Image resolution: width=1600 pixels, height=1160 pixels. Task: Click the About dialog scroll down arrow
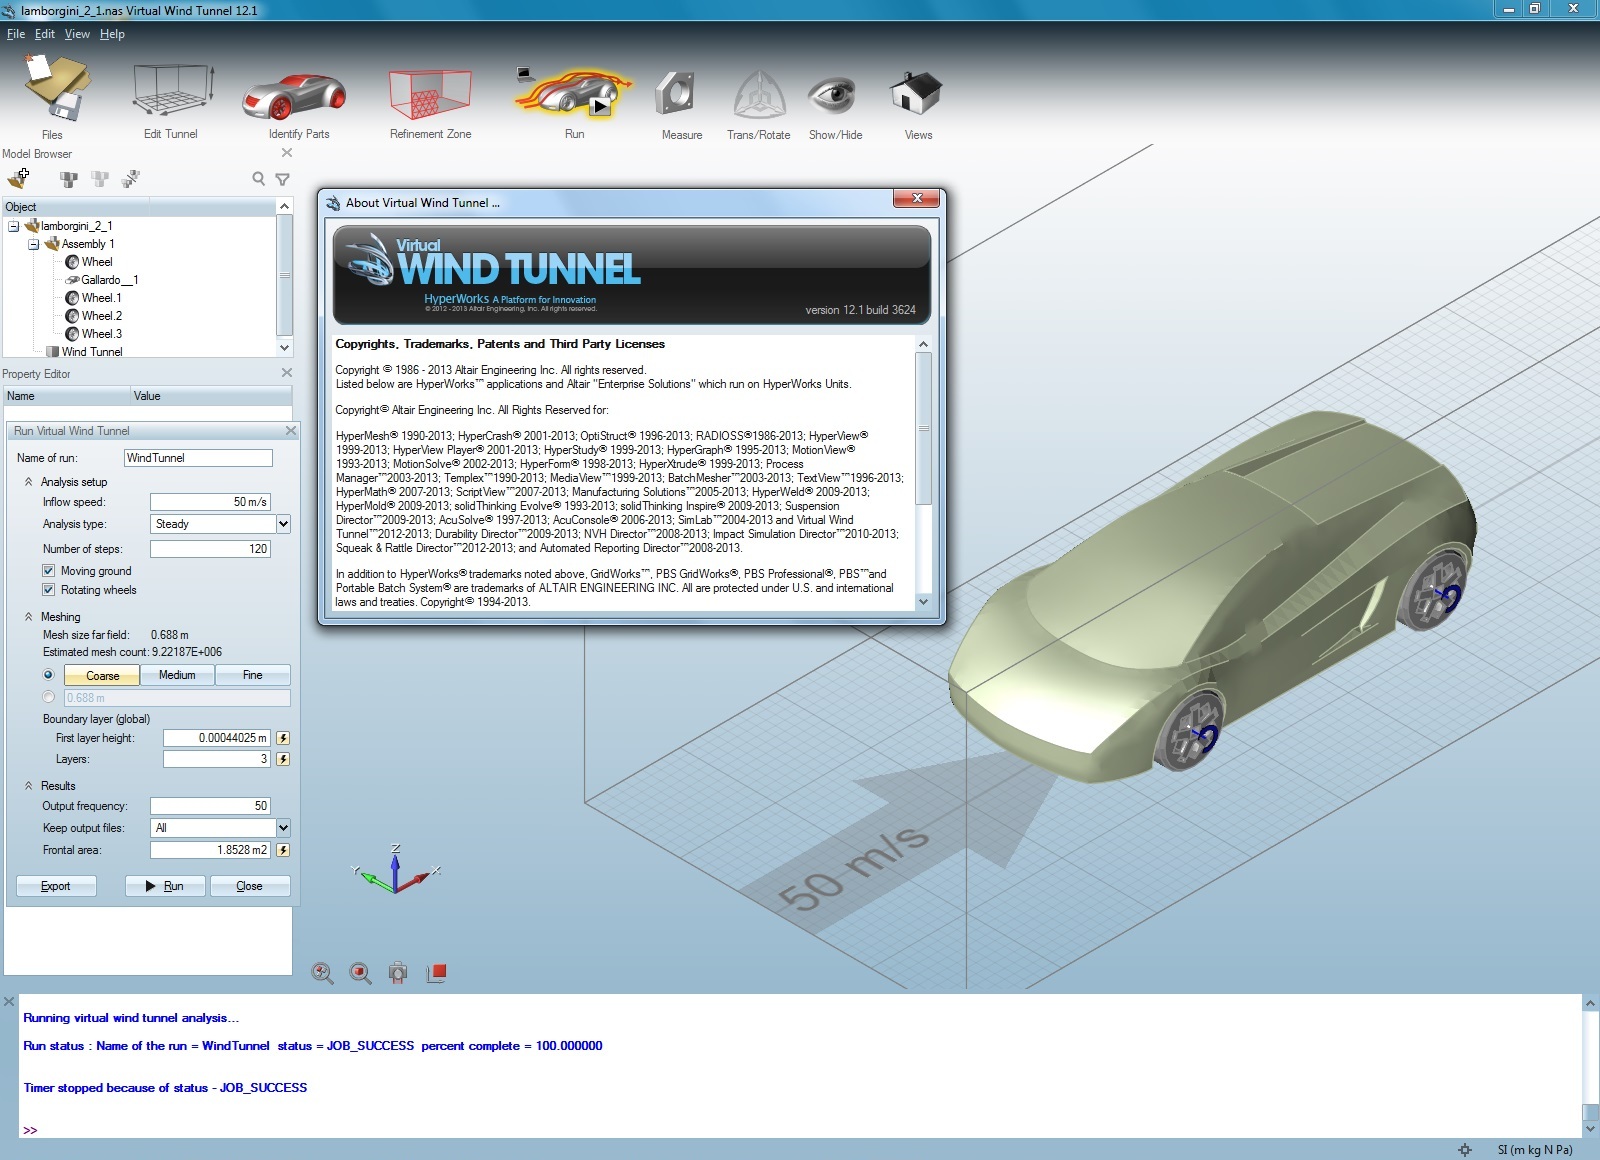pyautogui.click(x=923, y=602)
